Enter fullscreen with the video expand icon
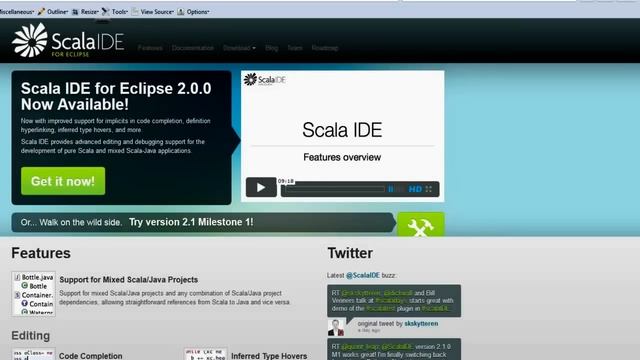640x360 pixels. pyautogui.click(x=429, y=189)
